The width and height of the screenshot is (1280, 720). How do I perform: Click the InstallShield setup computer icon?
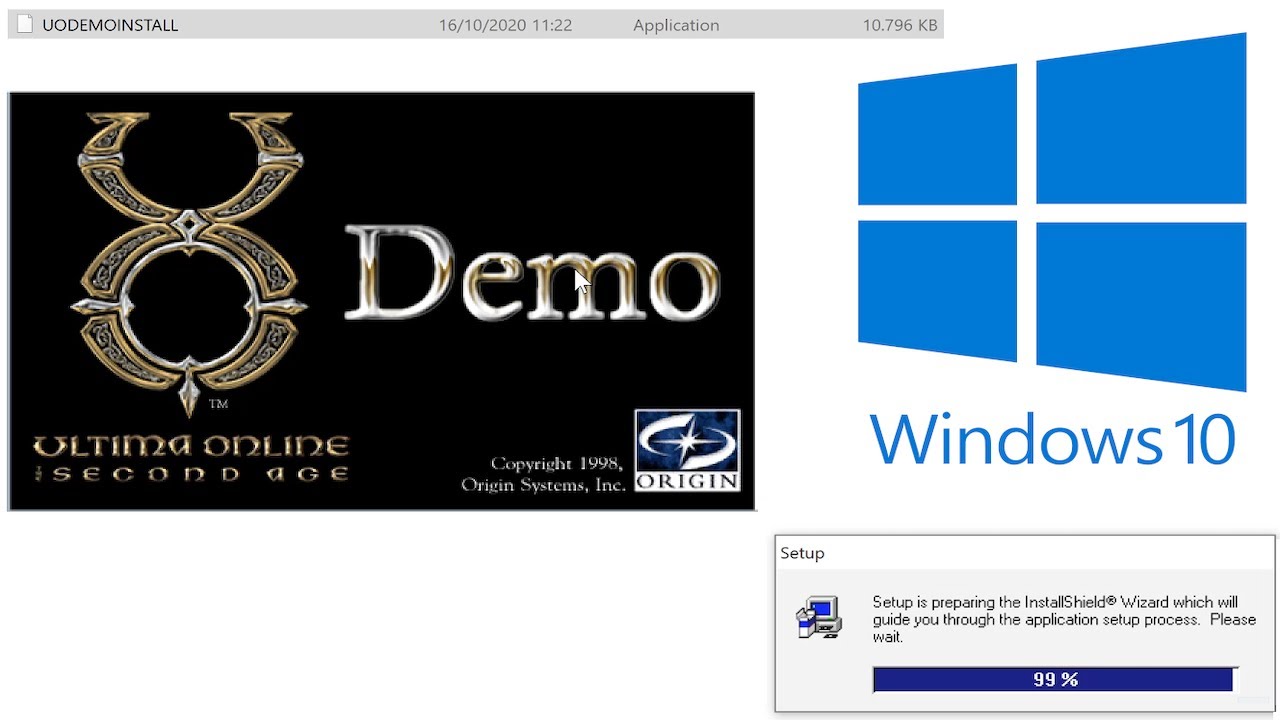point(819,618)
